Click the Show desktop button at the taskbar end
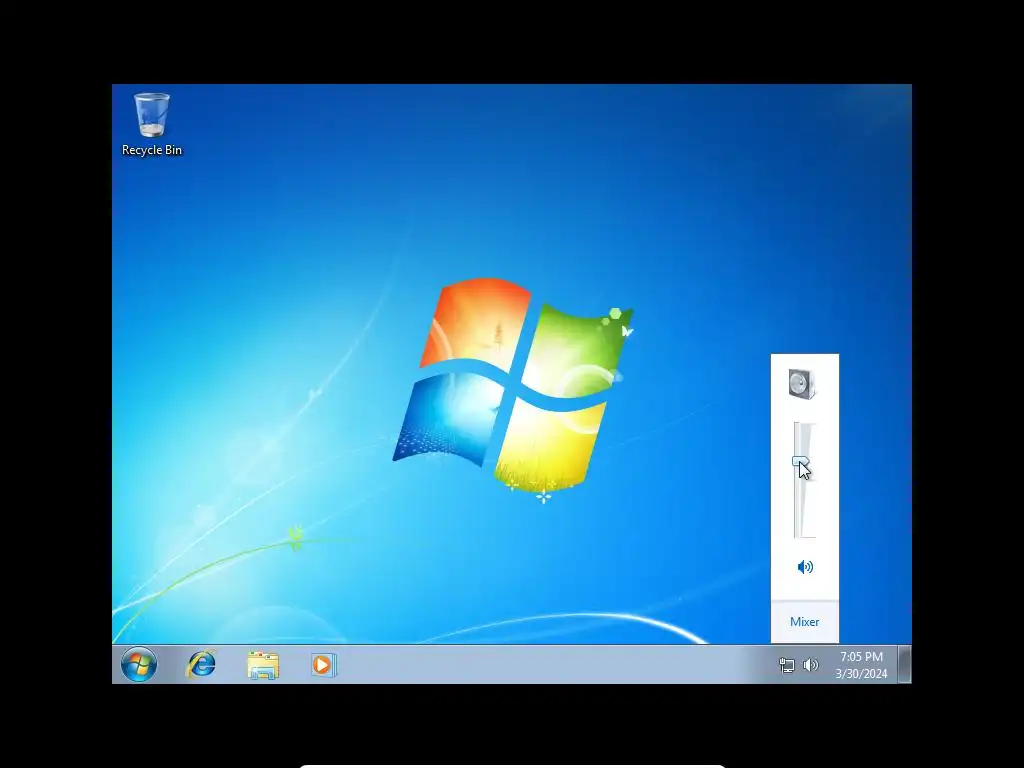Screen dimensions: 1024x768 pos(904,665)
